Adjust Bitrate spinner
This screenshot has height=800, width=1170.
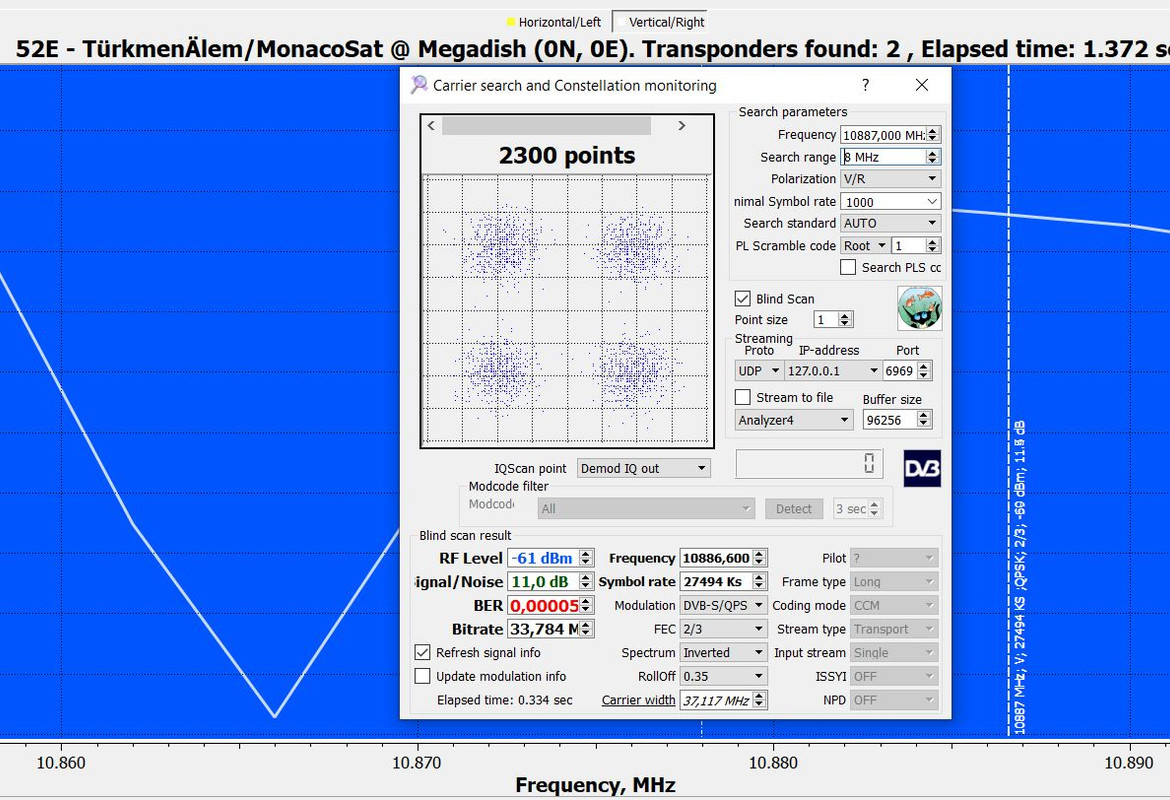[x=586, y=629]
